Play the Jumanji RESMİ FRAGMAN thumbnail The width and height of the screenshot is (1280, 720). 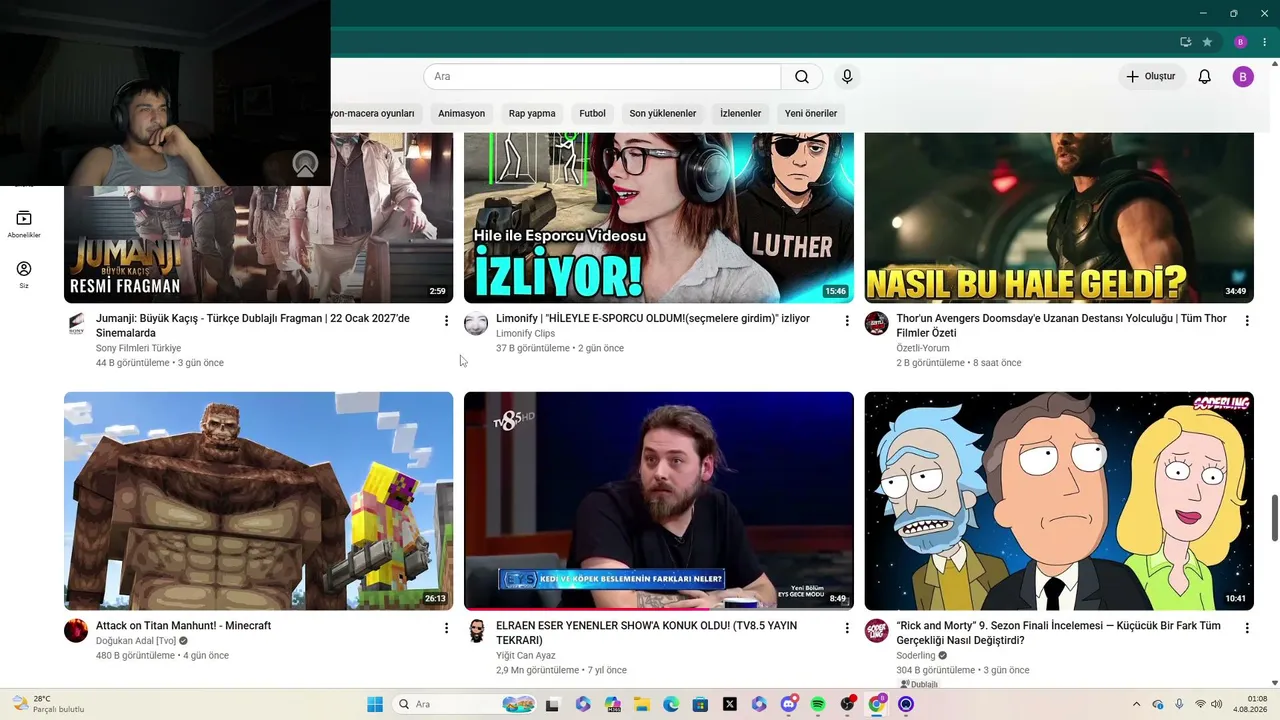(x=258, y=218)
